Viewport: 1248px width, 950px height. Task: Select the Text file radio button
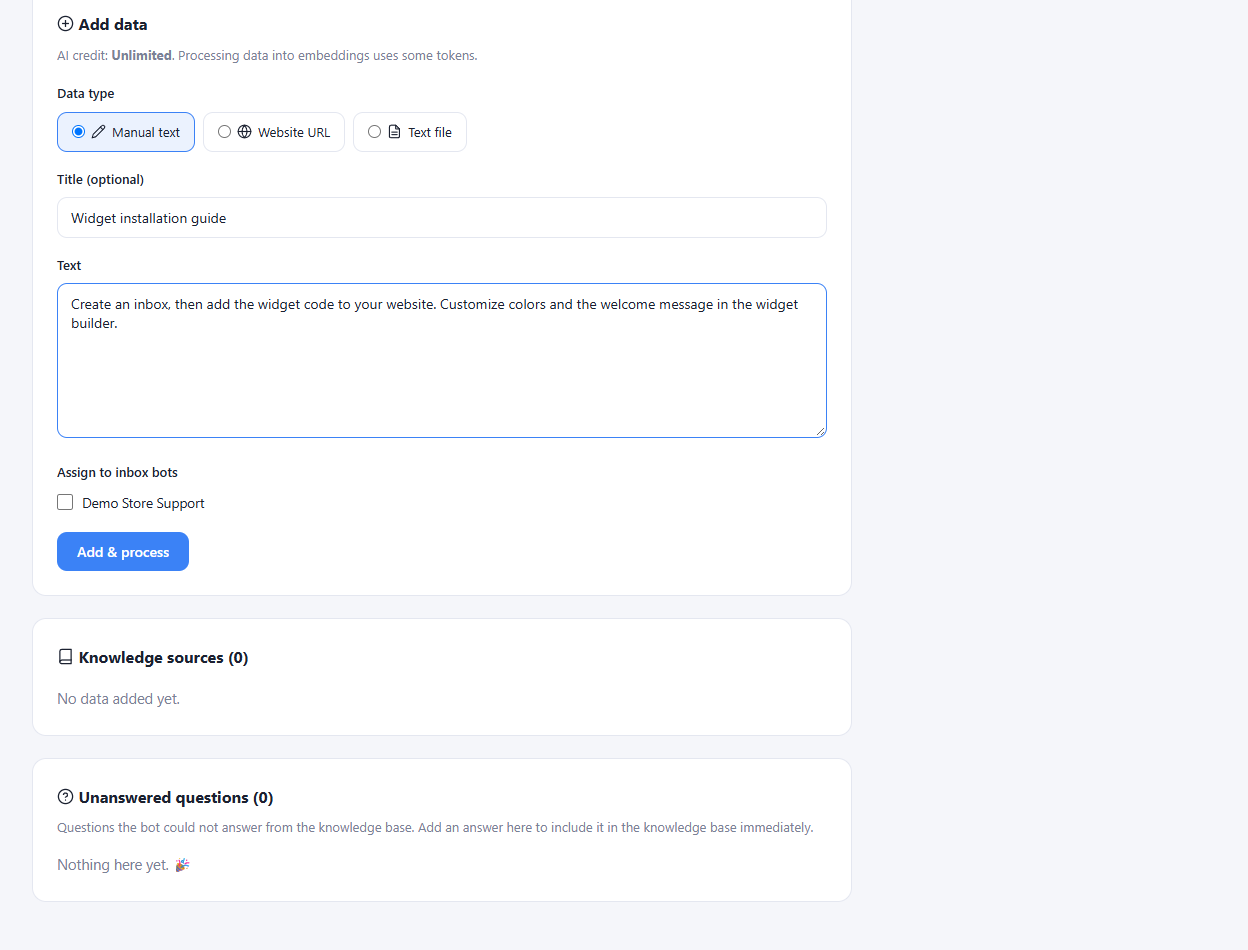(374, 132)
